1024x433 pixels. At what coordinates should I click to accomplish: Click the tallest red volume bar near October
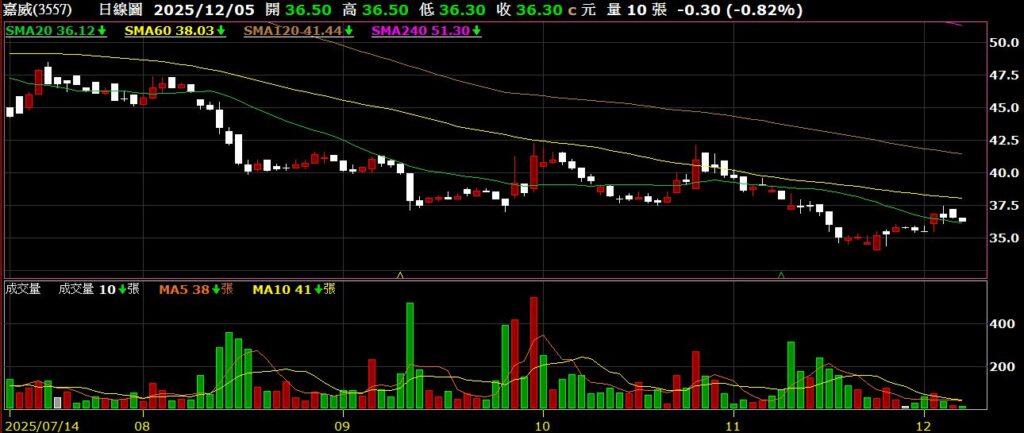(x=533, y=352)
